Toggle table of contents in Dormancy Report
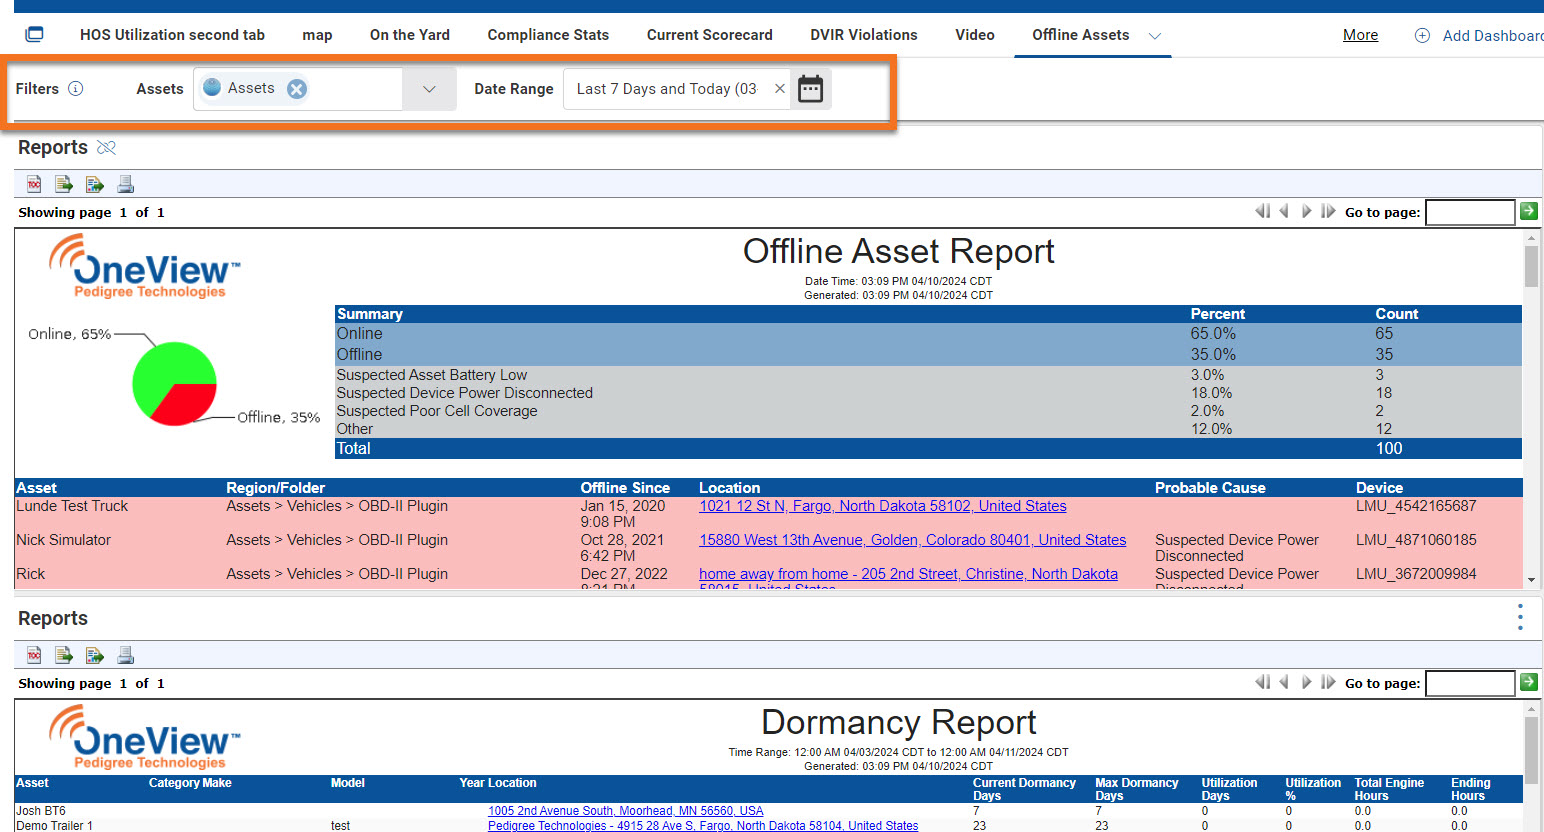 34,655
